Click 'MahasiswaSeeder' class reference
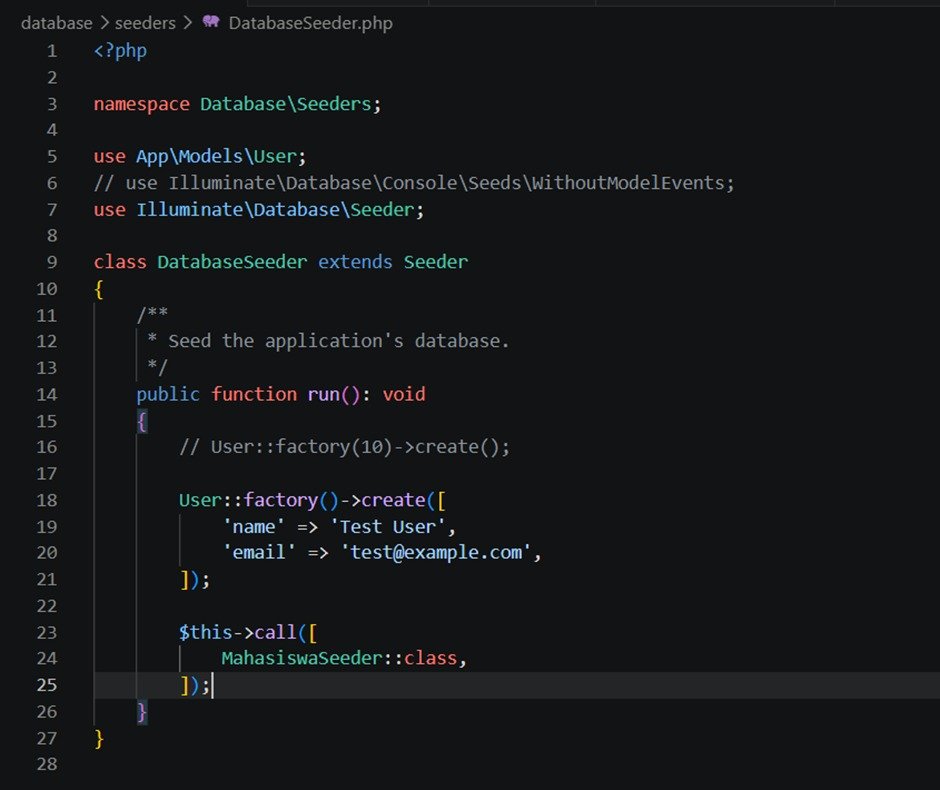The image size is (940, 790). point(302,658)
